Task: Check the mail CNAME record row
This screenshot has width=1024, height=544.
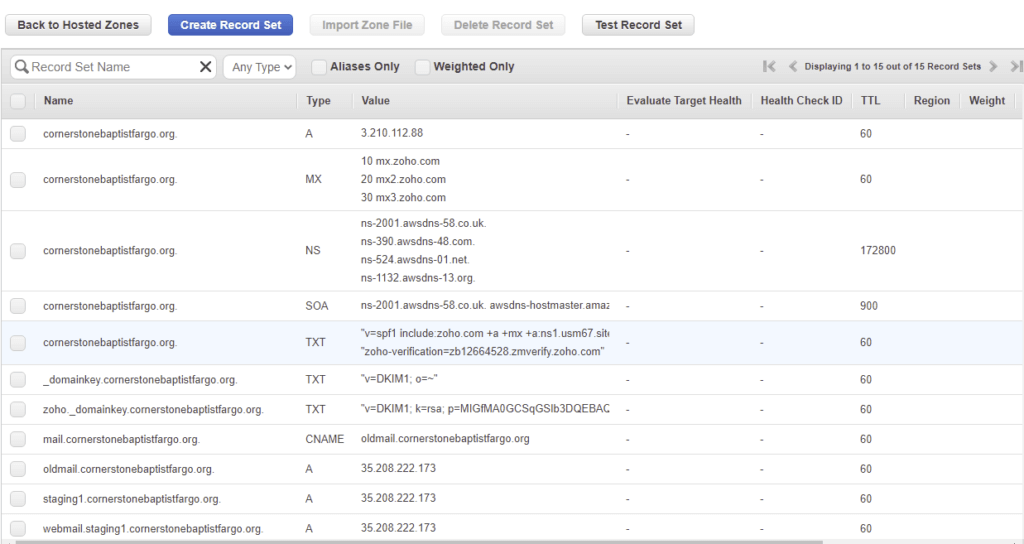Action: [18, 439]
